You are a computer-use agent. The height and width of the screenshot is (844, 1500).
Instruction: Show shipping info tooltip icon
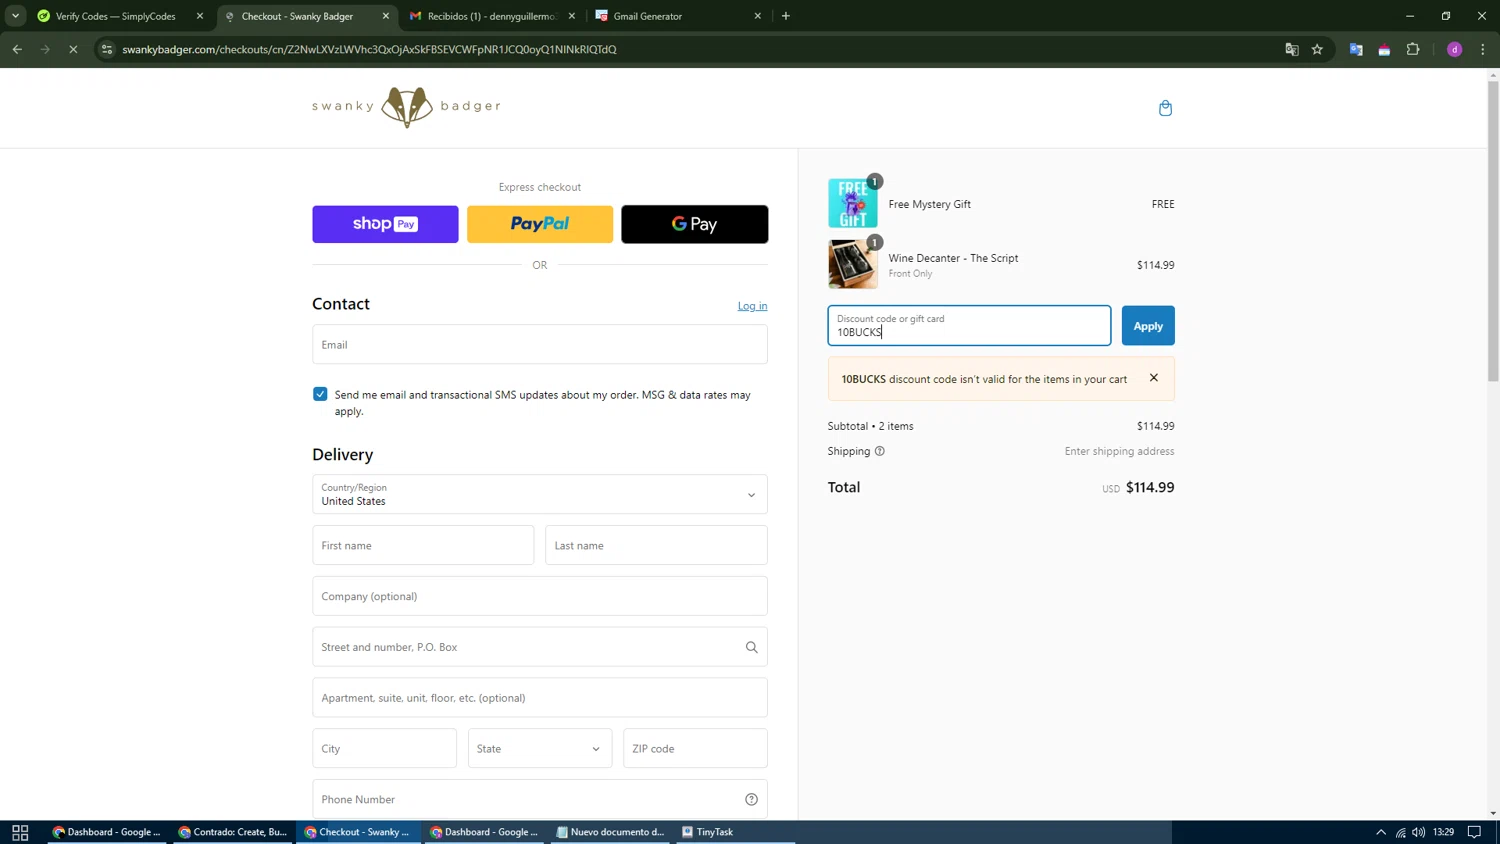tap(880, 451)
